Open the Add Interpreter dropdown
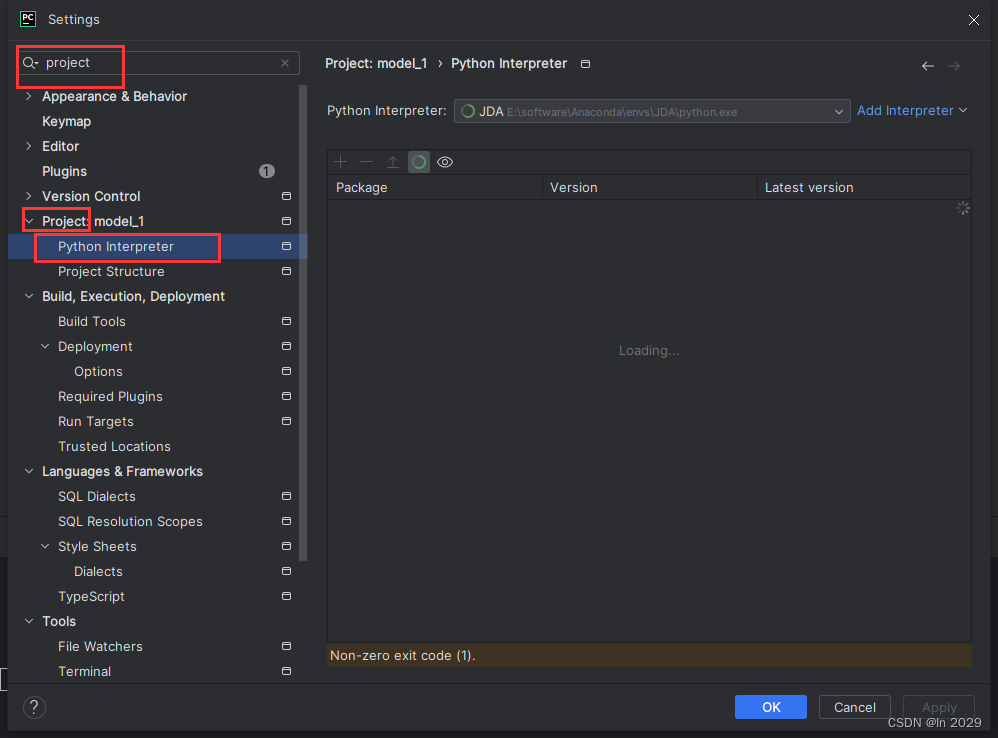The width and height of the screenshot is (998, 738). 912,111
